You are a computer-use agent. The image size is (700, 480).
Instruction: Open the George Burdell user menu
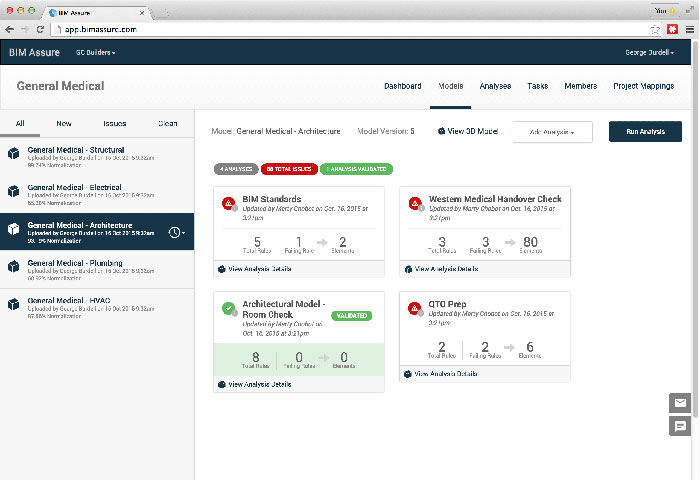(x=649, y=52)
